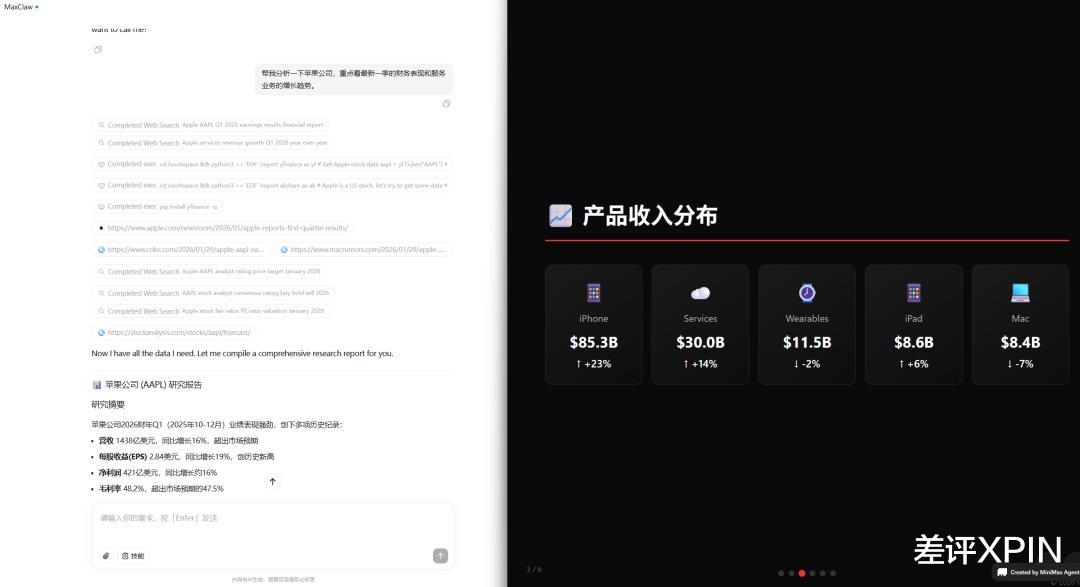Click the 'Created by MiniMax Agent' badge

click(x=1037, y=573)
